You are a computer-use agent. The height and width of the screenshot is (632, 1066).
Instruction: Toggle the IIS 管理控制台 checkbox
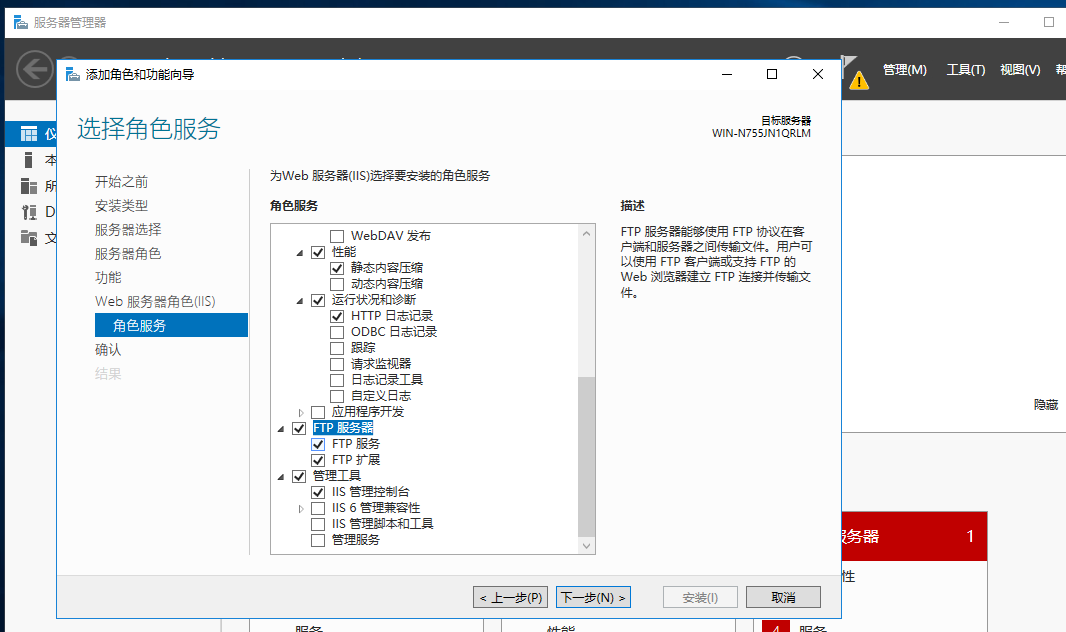[x=317, y=492]
